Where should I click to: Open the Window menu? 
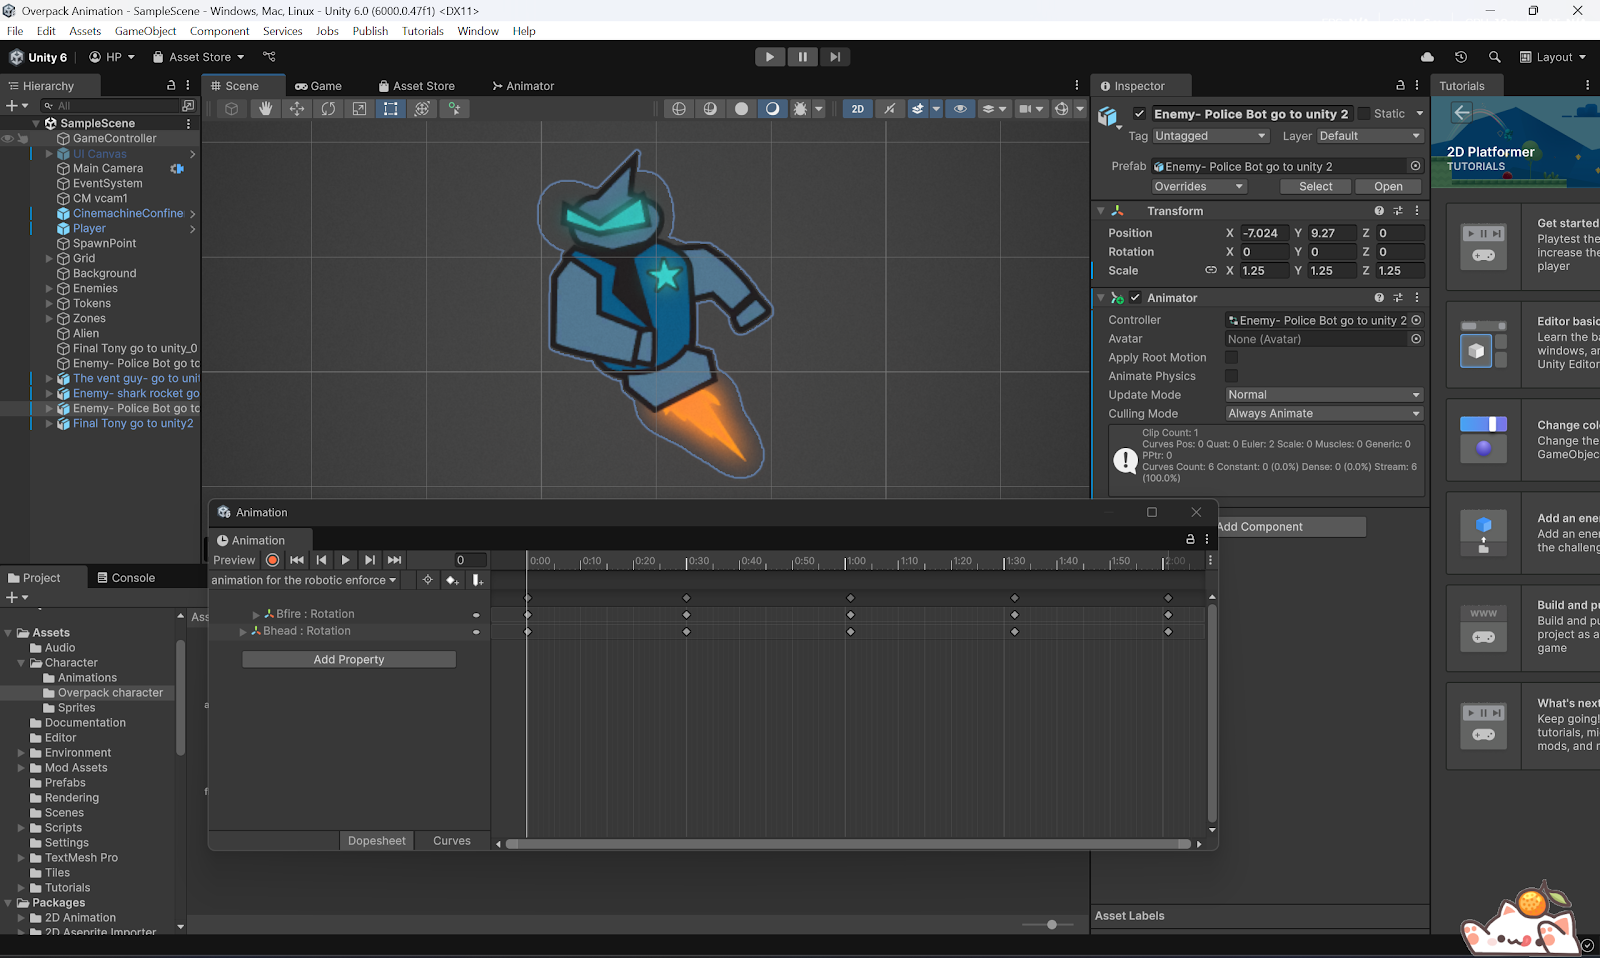[478, 31]
